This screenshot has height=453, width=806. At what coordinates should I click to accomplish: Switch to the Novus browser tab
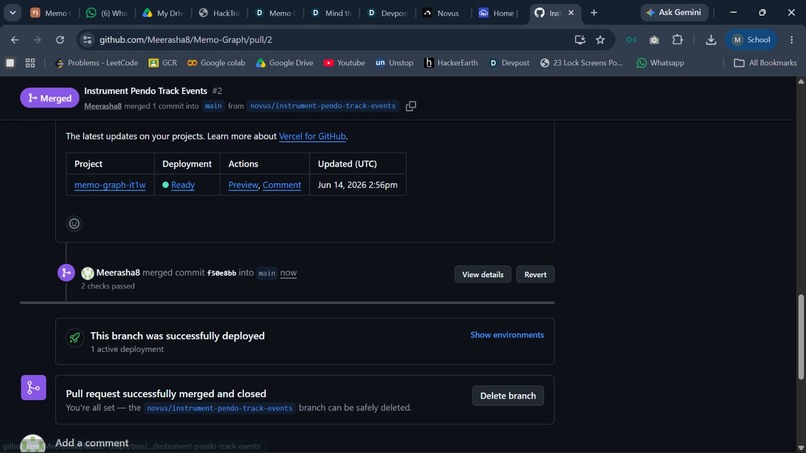[442, 13]
